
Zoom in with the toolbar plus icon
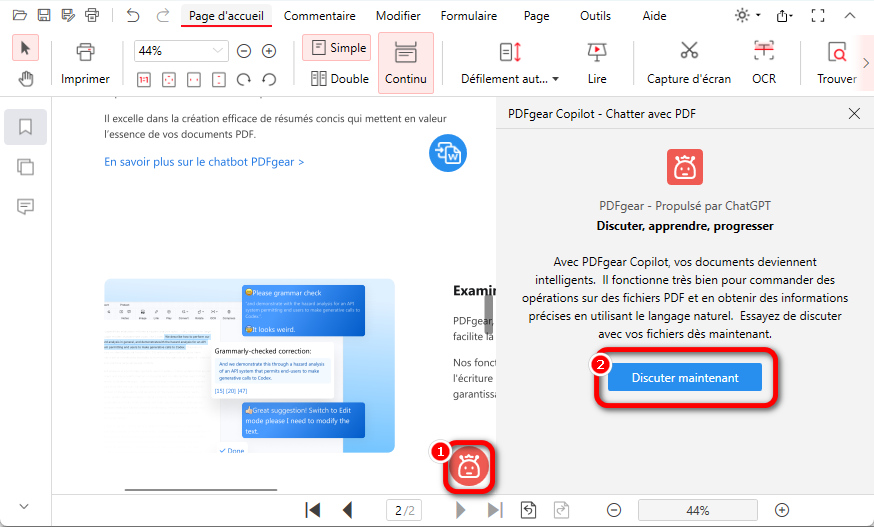point(269,51)
